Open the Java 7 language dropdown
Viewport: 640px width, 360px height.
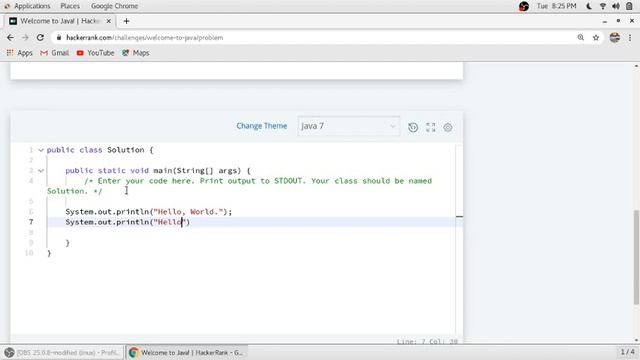click(349, 126)
